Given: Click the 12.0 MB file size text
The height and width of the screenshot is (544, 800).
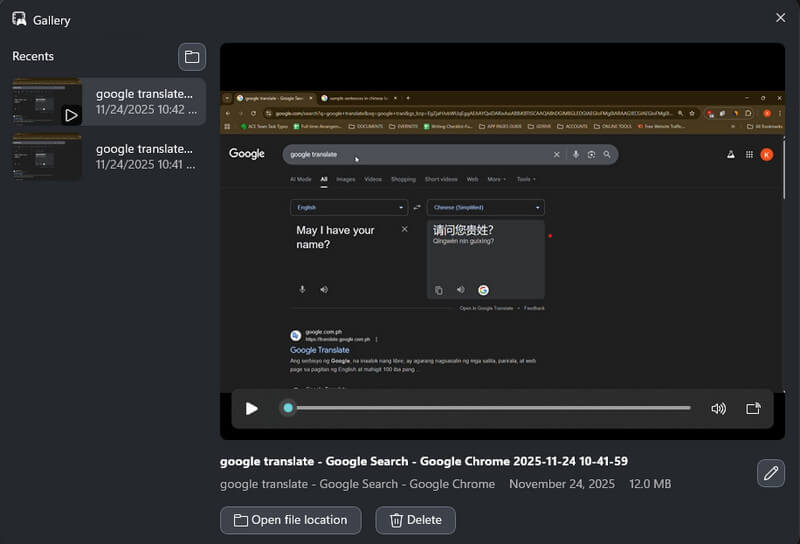Looking at the screenshot, I should pyautogui.click(x=650, y=484).
